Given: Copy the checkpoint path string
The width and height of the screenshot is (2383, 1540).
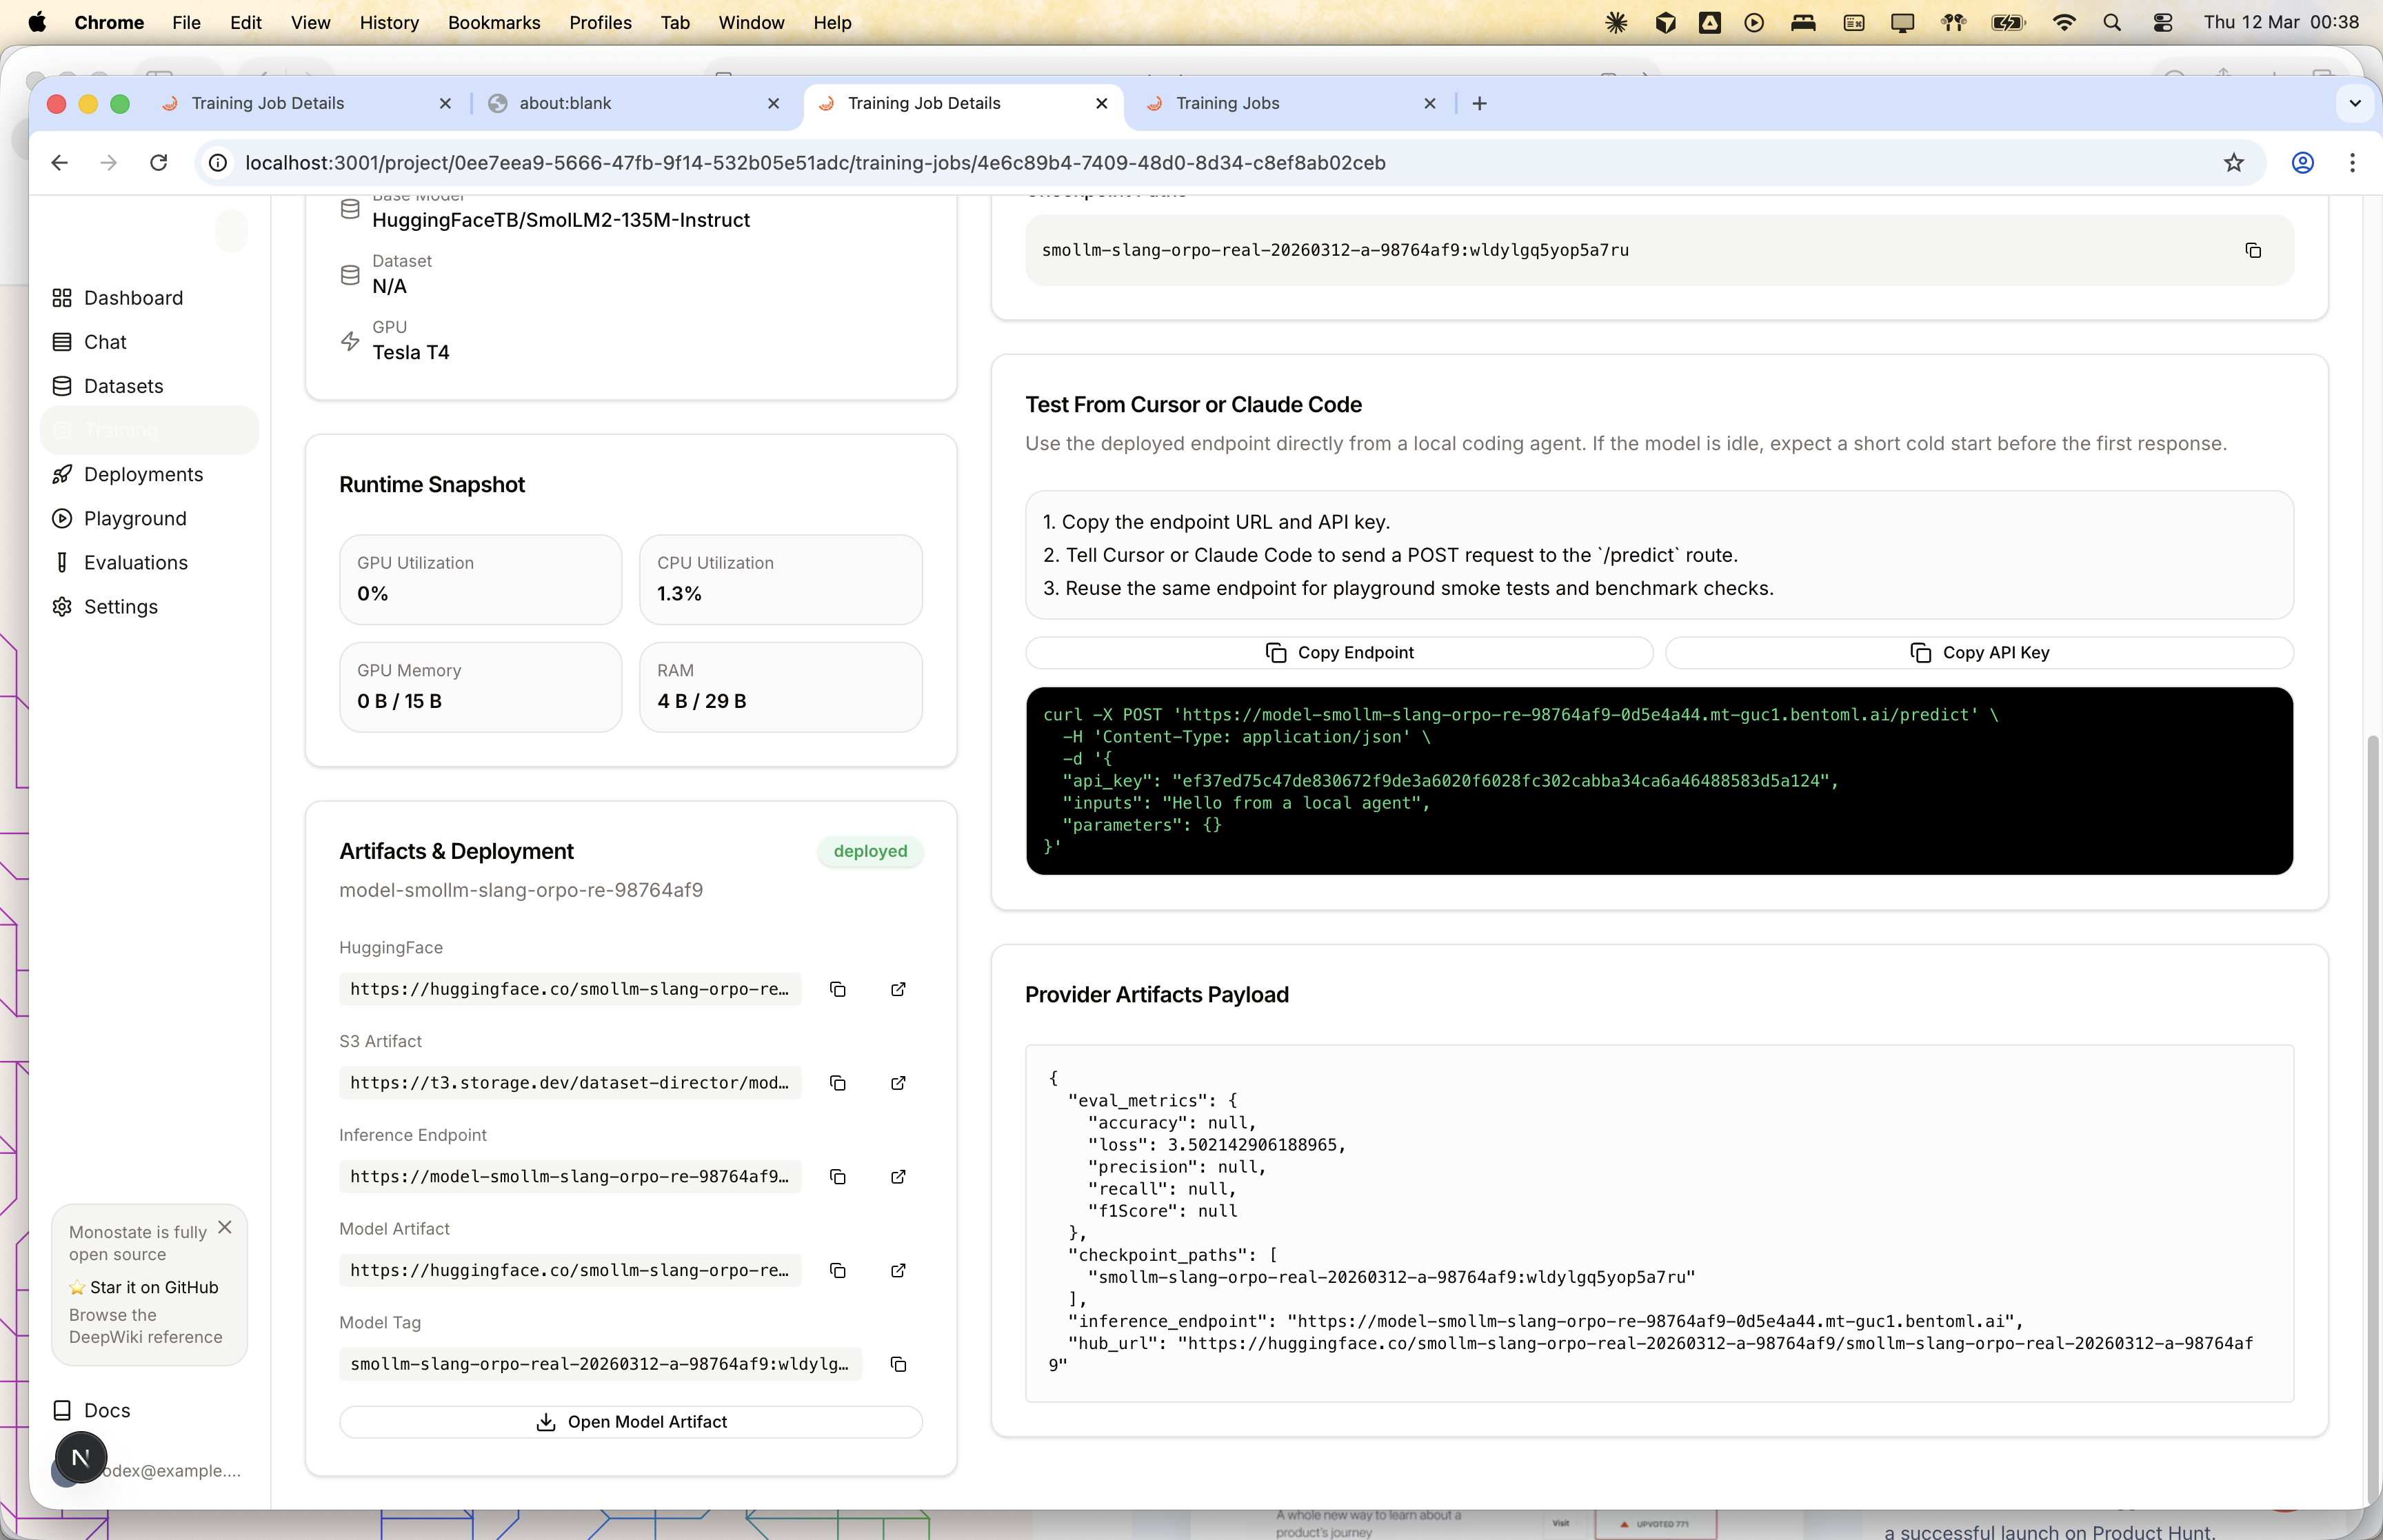Looking at the screenshot, I should [2253, 250].
